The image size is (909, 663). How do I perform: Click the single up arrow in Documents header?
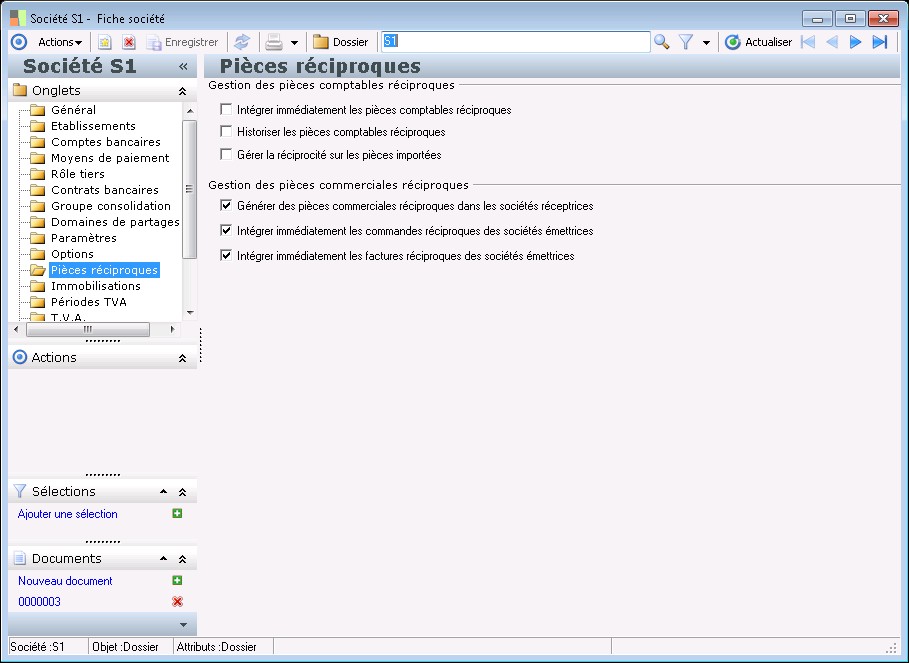pos(163,559)
